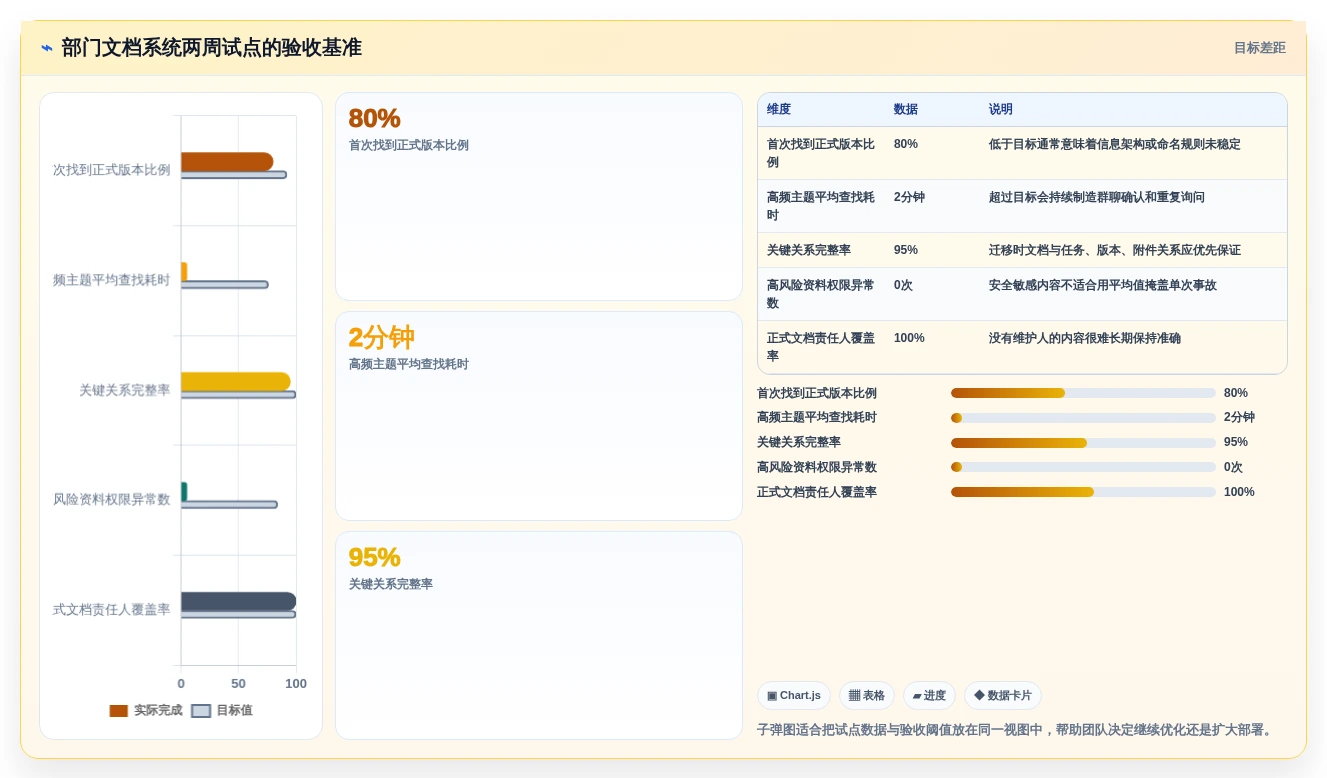Click the yellow actual bar for 关键关系完整率

point(236,381)
